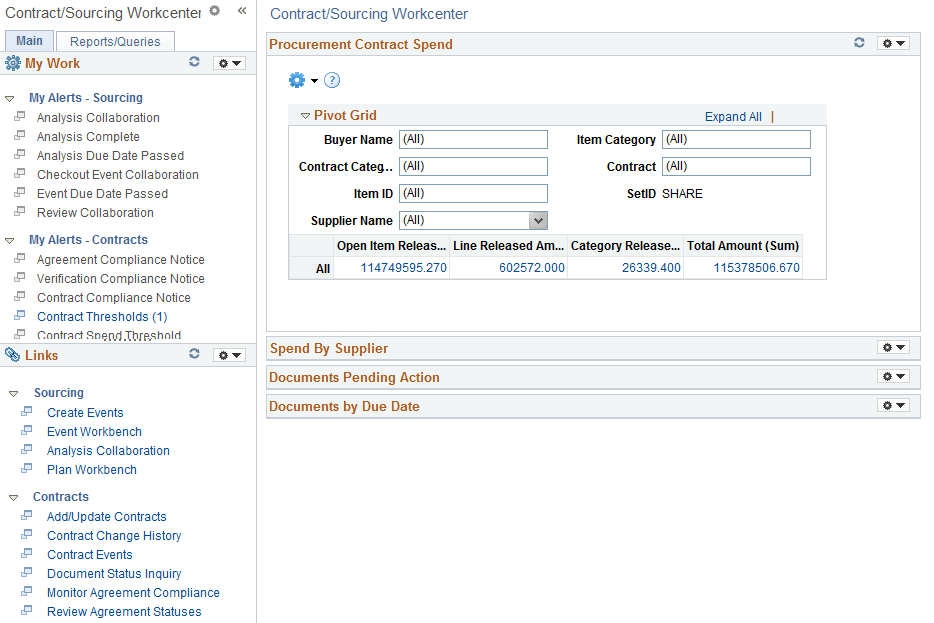
Task: Switch to the Main tab
Action: [x=29, y=41]
